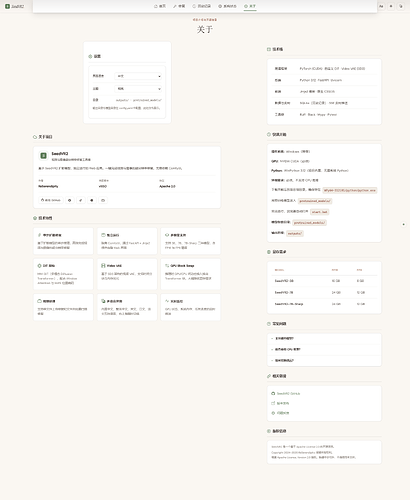Expand the third FAQ question
410x500 pixels.
(x=324, y=360)
